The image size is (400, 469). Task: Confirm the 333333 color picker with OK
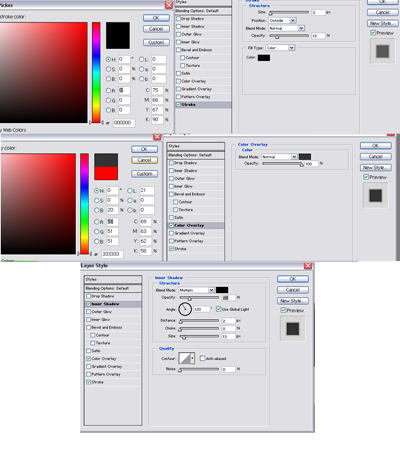pyautogui.click(x=144, y=149)
